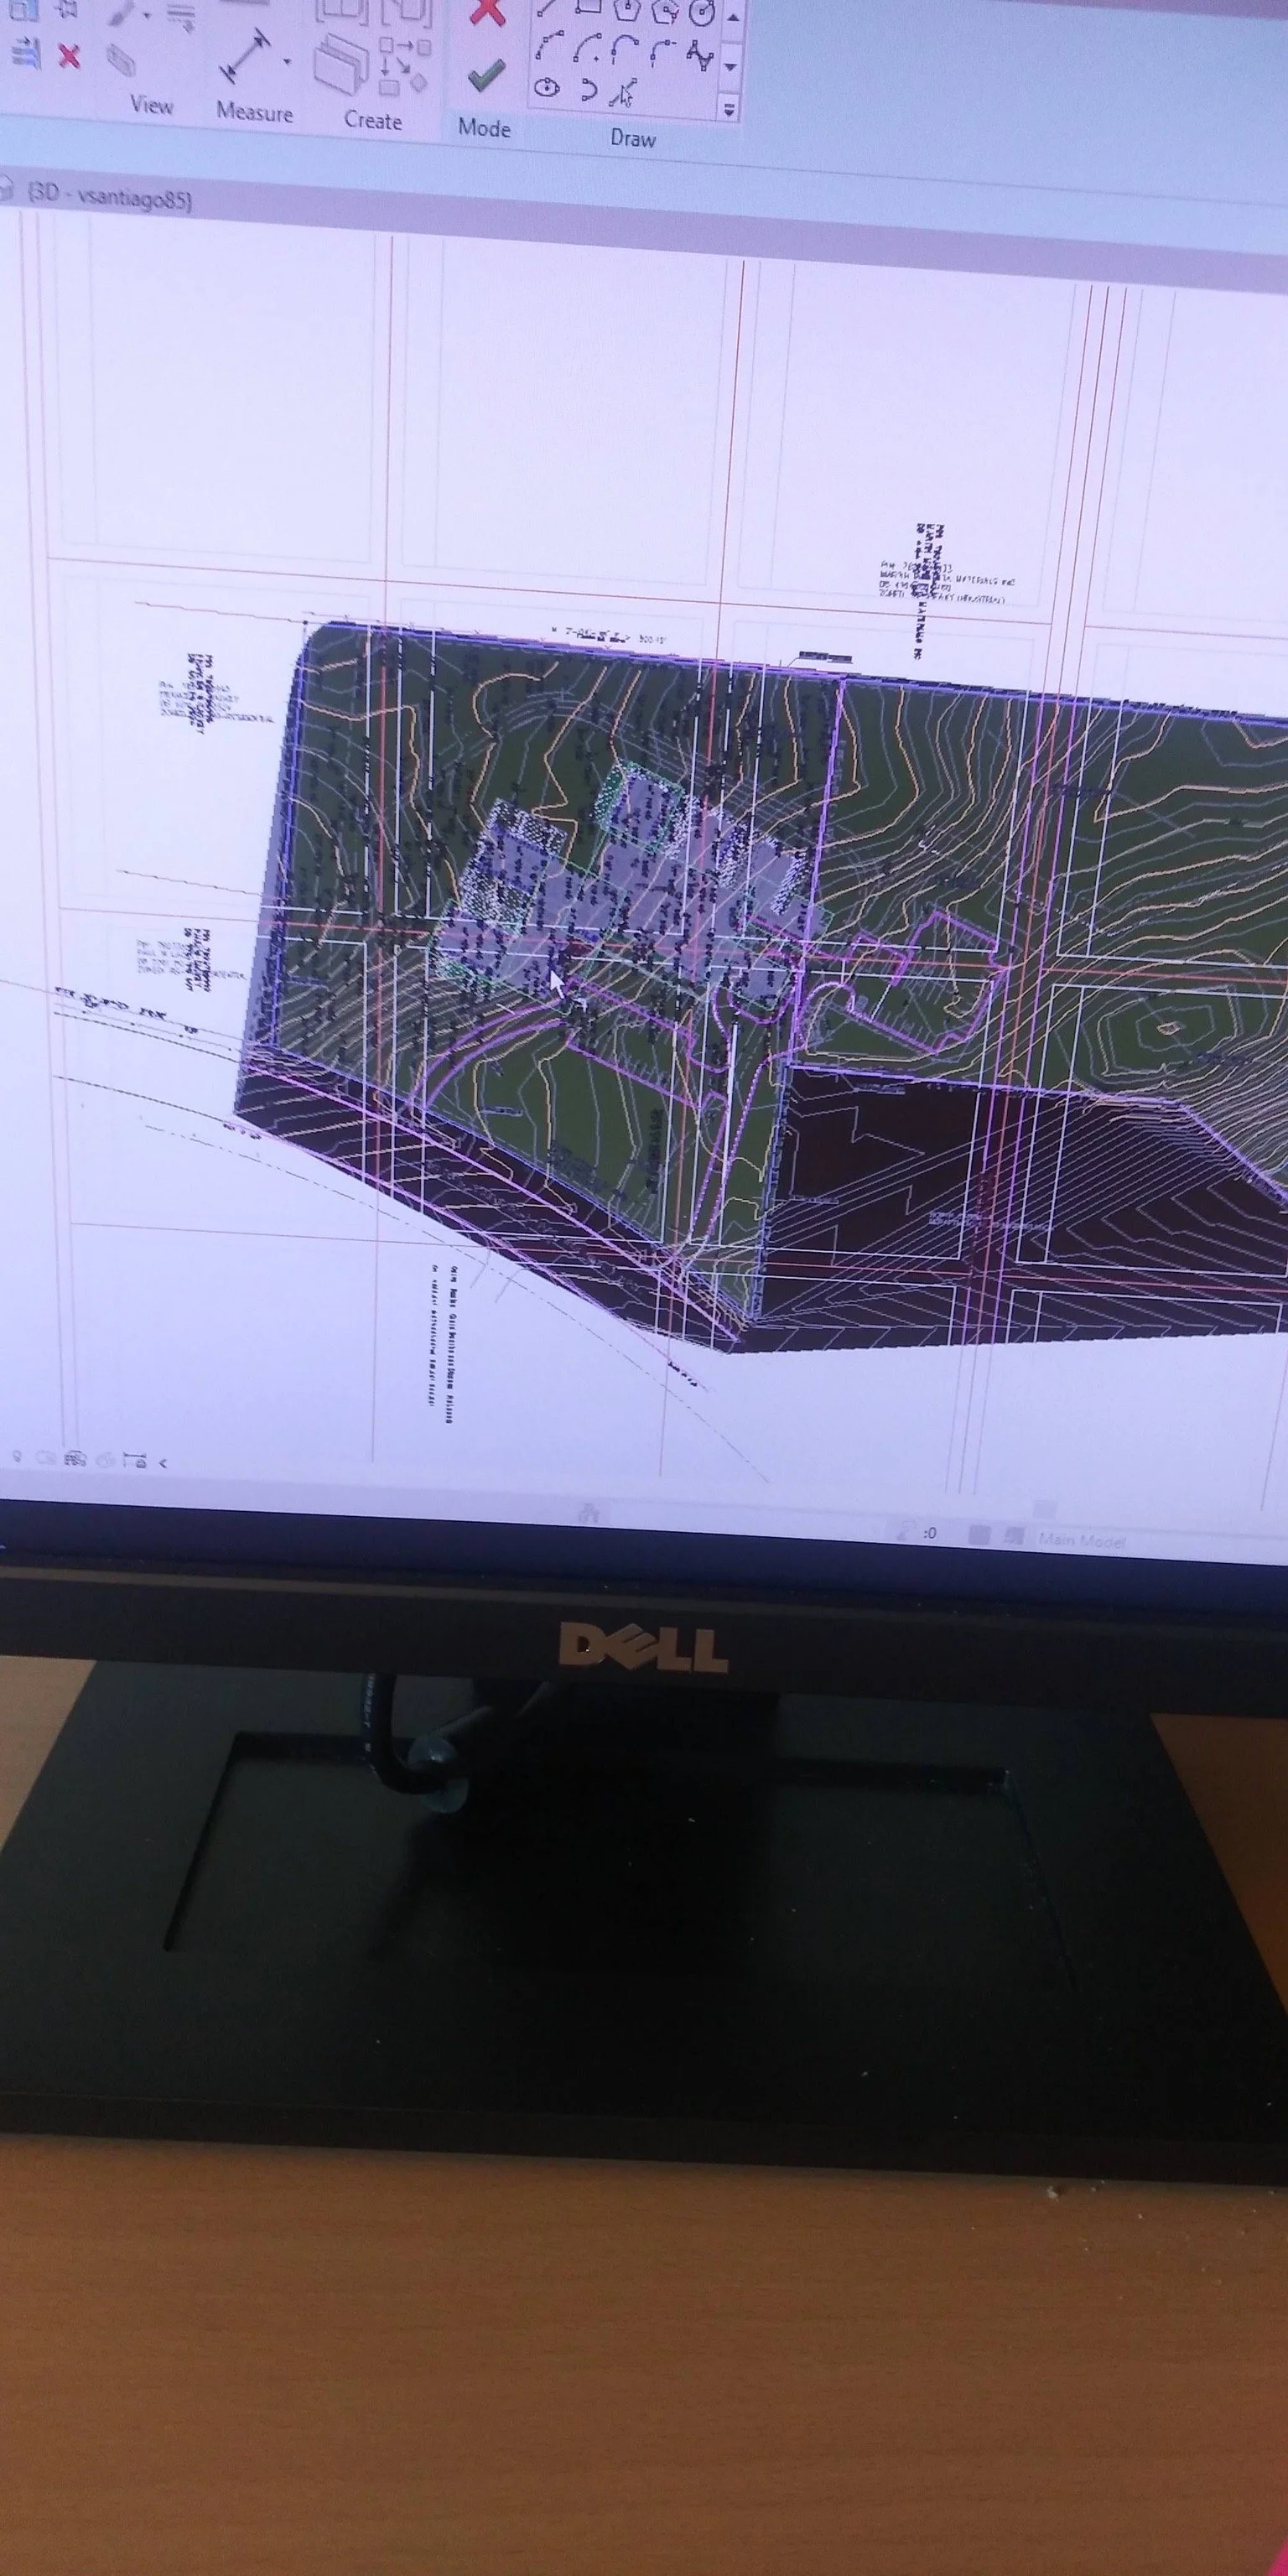The image size is (1288, 2576).
Task: Open the Main Model design options dropdown
Action: [x=1082, y=1541]
